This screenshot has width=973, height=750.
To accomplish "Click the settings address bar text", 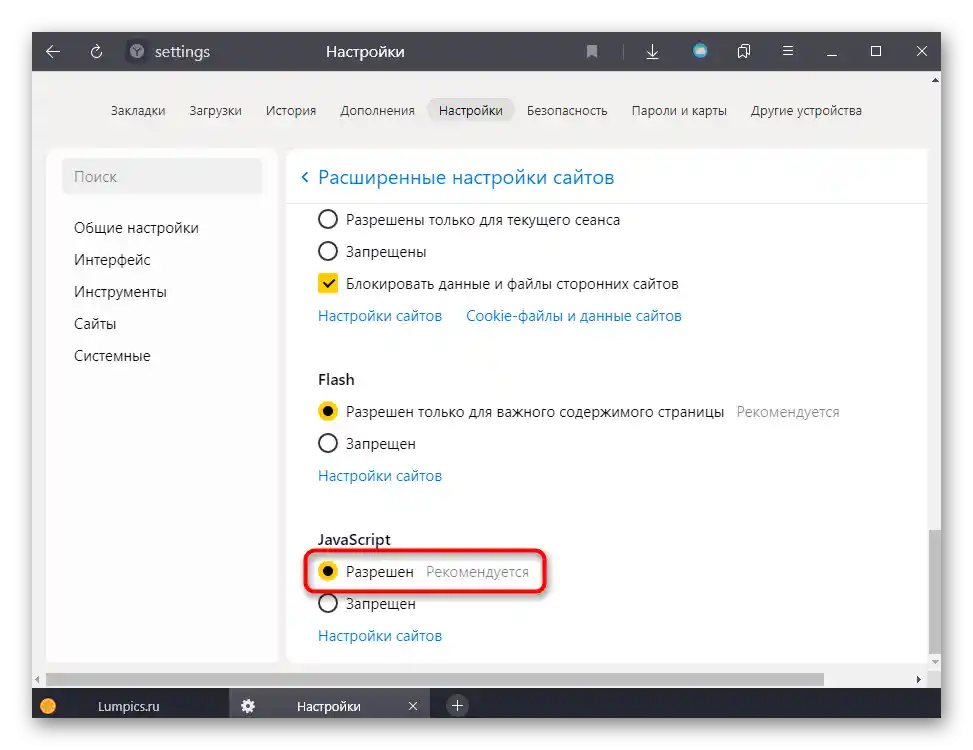I will pyautogui.click(x=182, y=51).
